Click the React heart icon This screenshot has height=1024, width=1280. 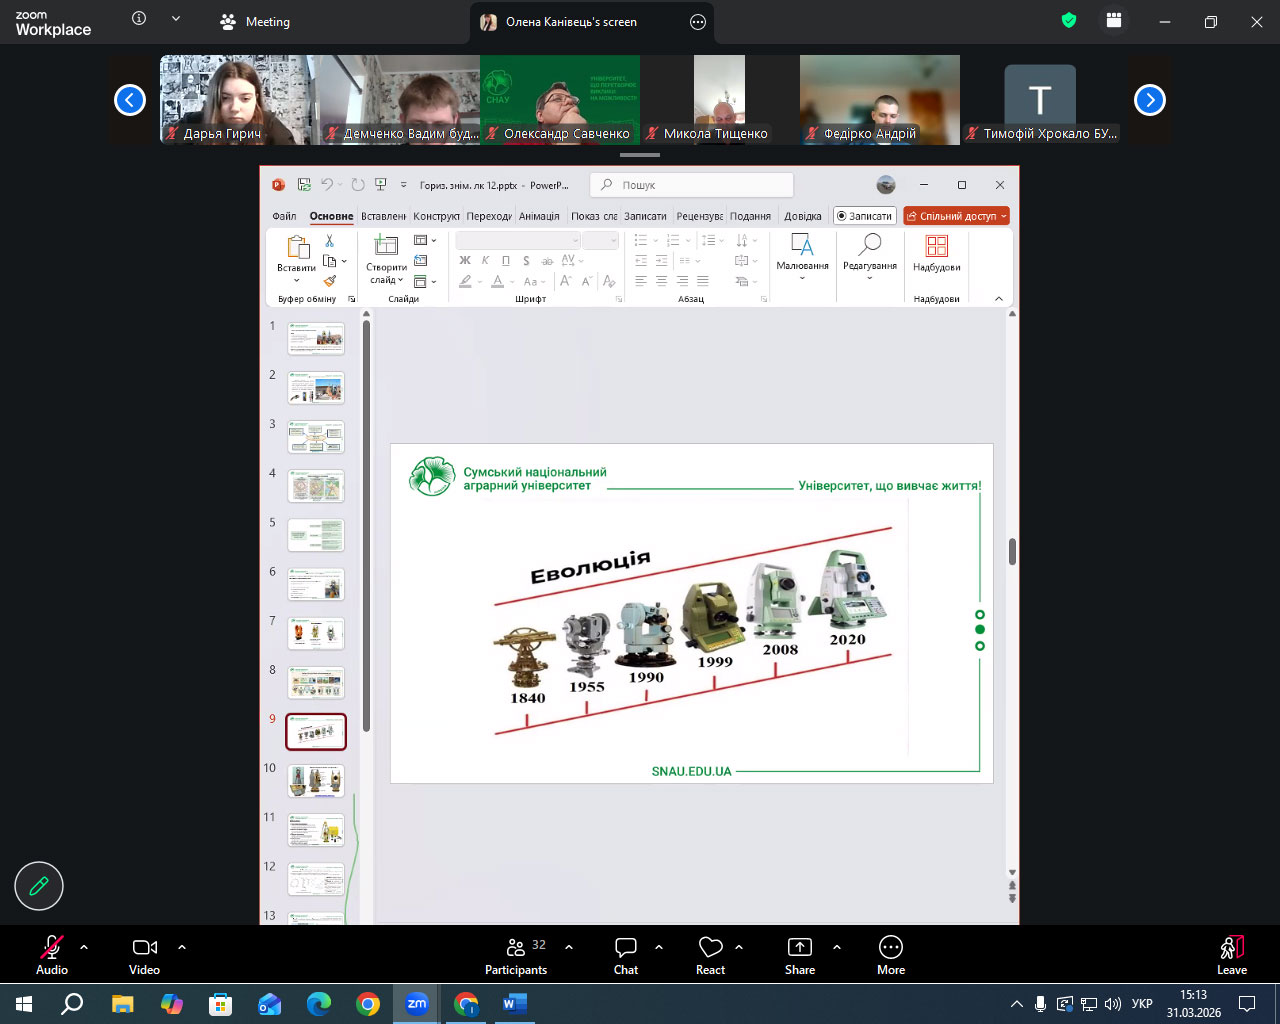710,954
